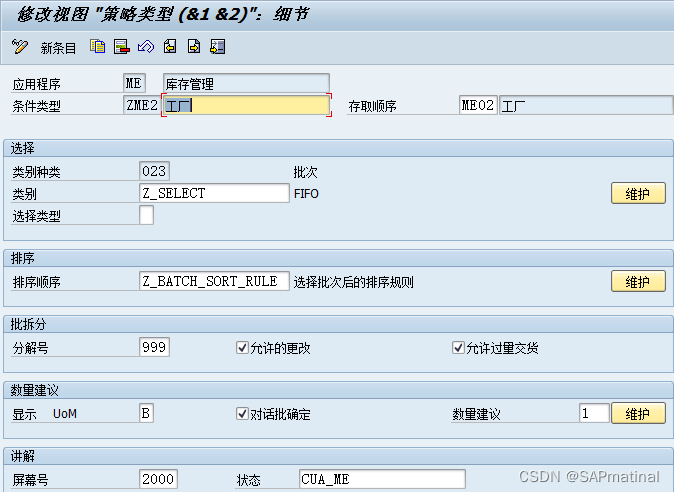Image resolution: width=674 pixels, height=492 pixels.
Task: Click the 批次 class type description text
Action: pos(305,172)
